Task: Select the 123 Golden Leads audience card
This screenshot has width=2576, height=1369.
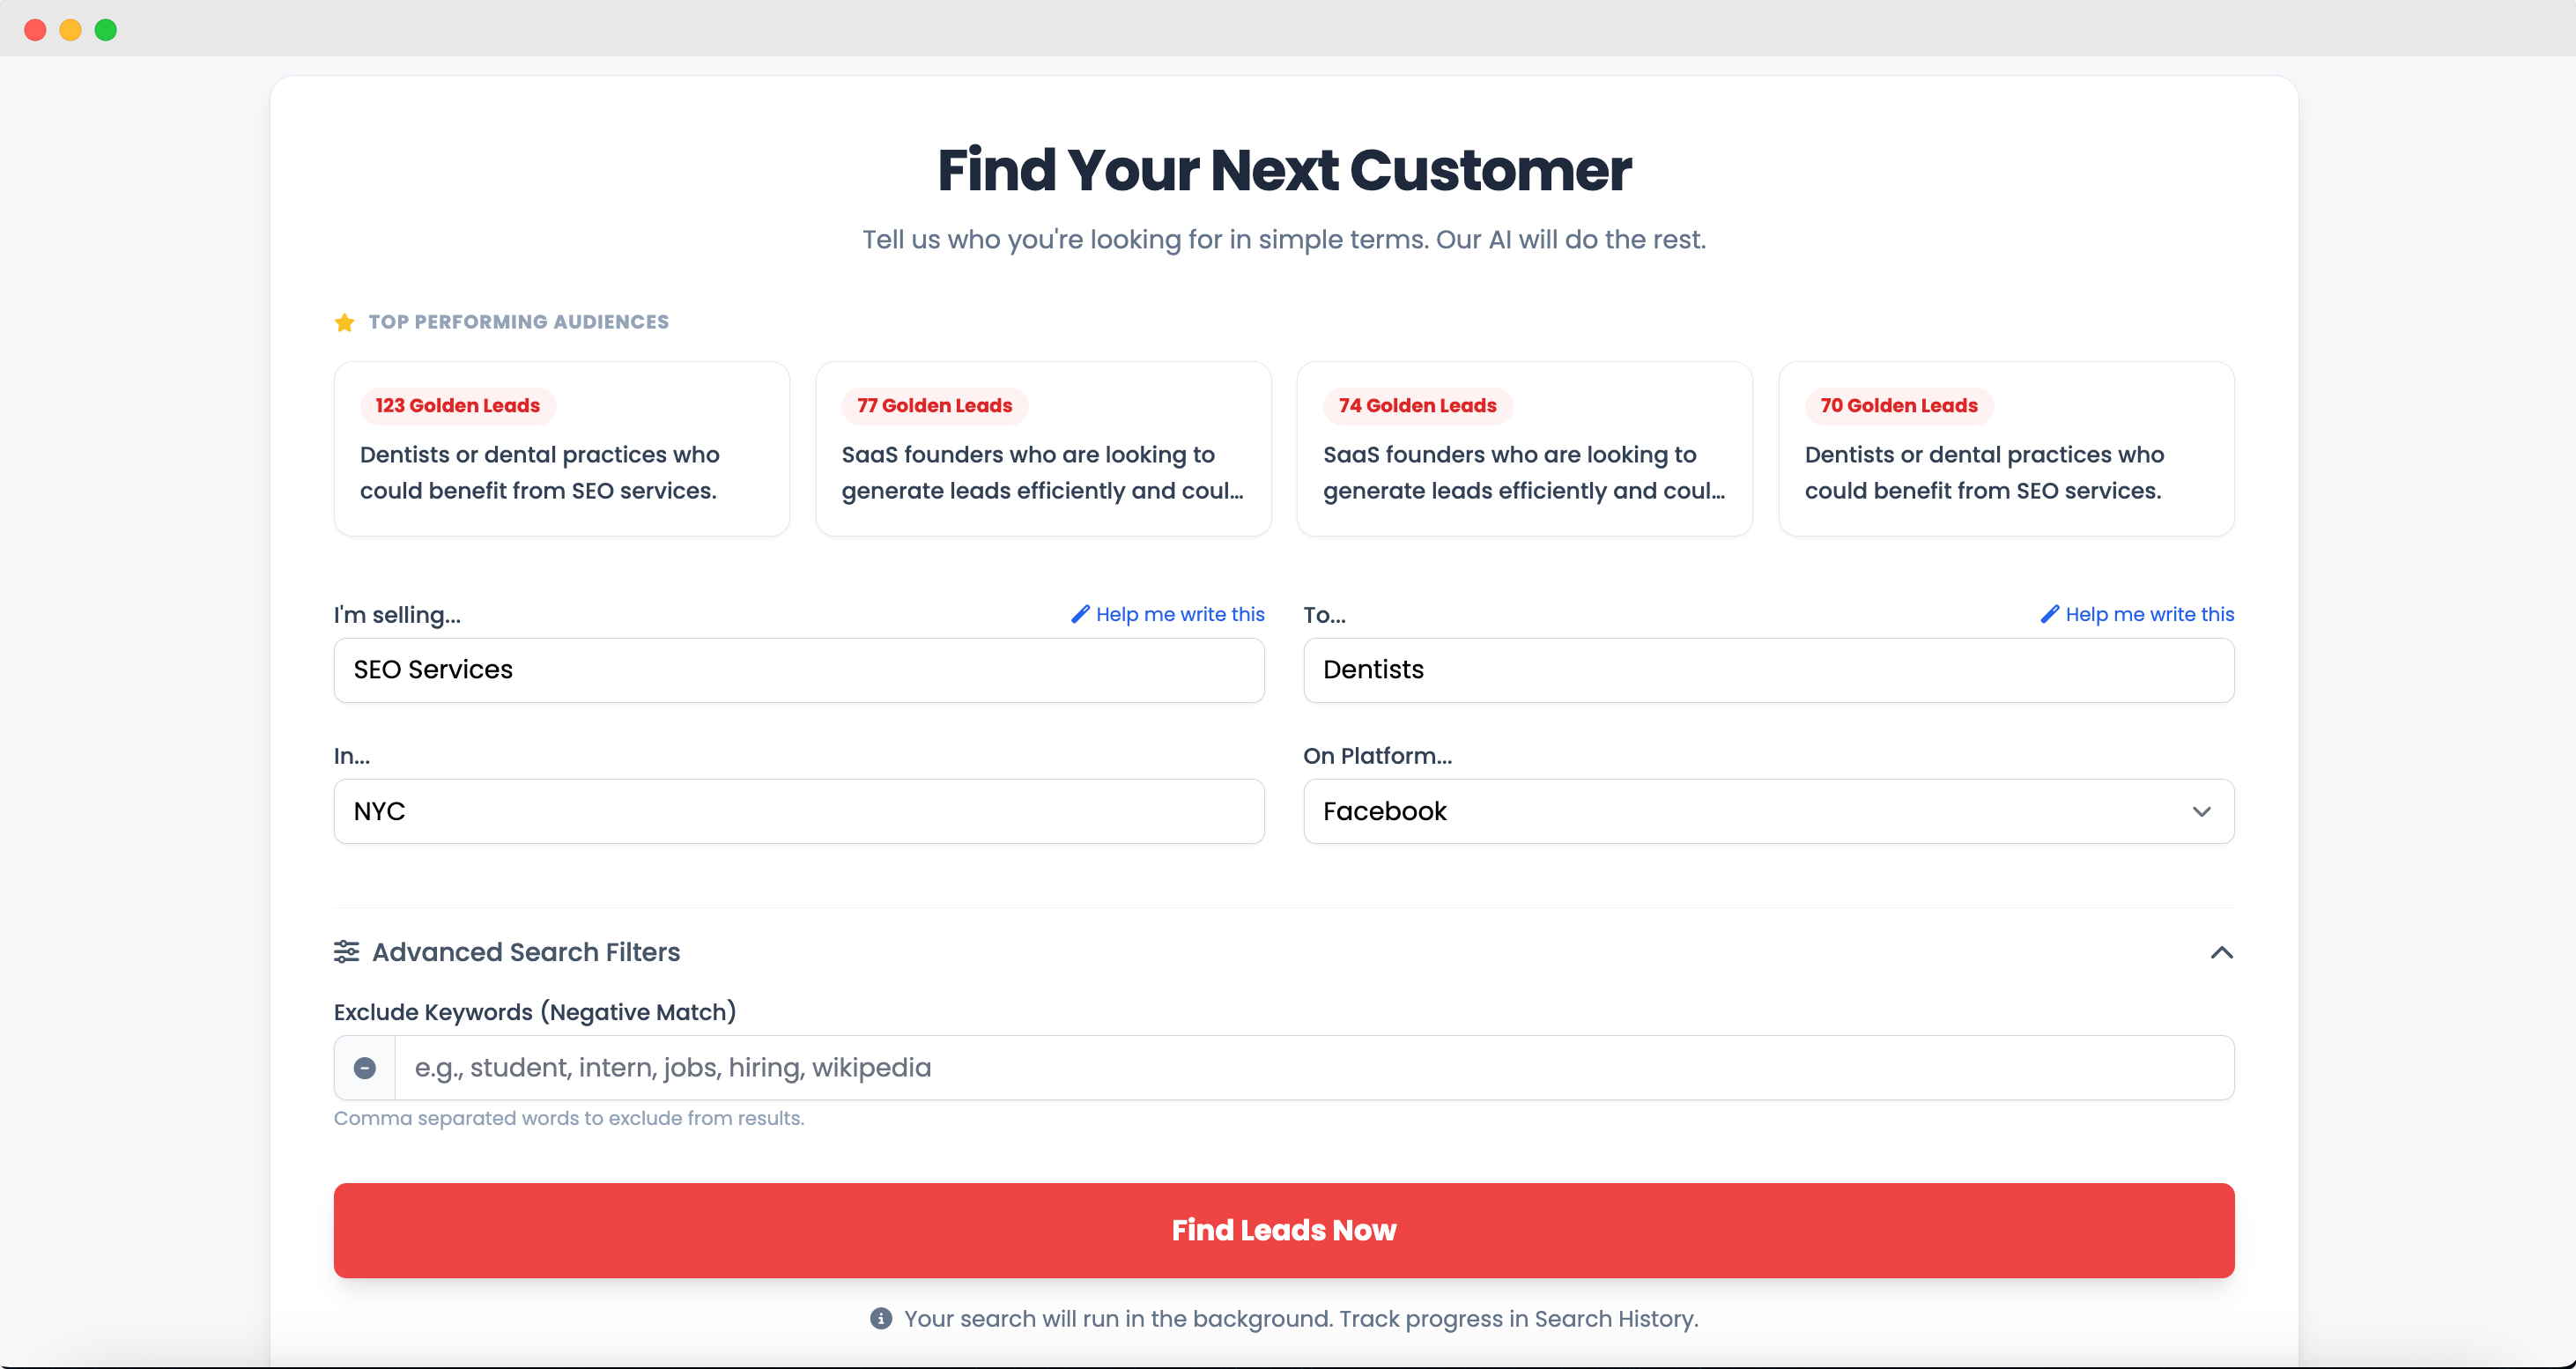Action: coord(562,449)
